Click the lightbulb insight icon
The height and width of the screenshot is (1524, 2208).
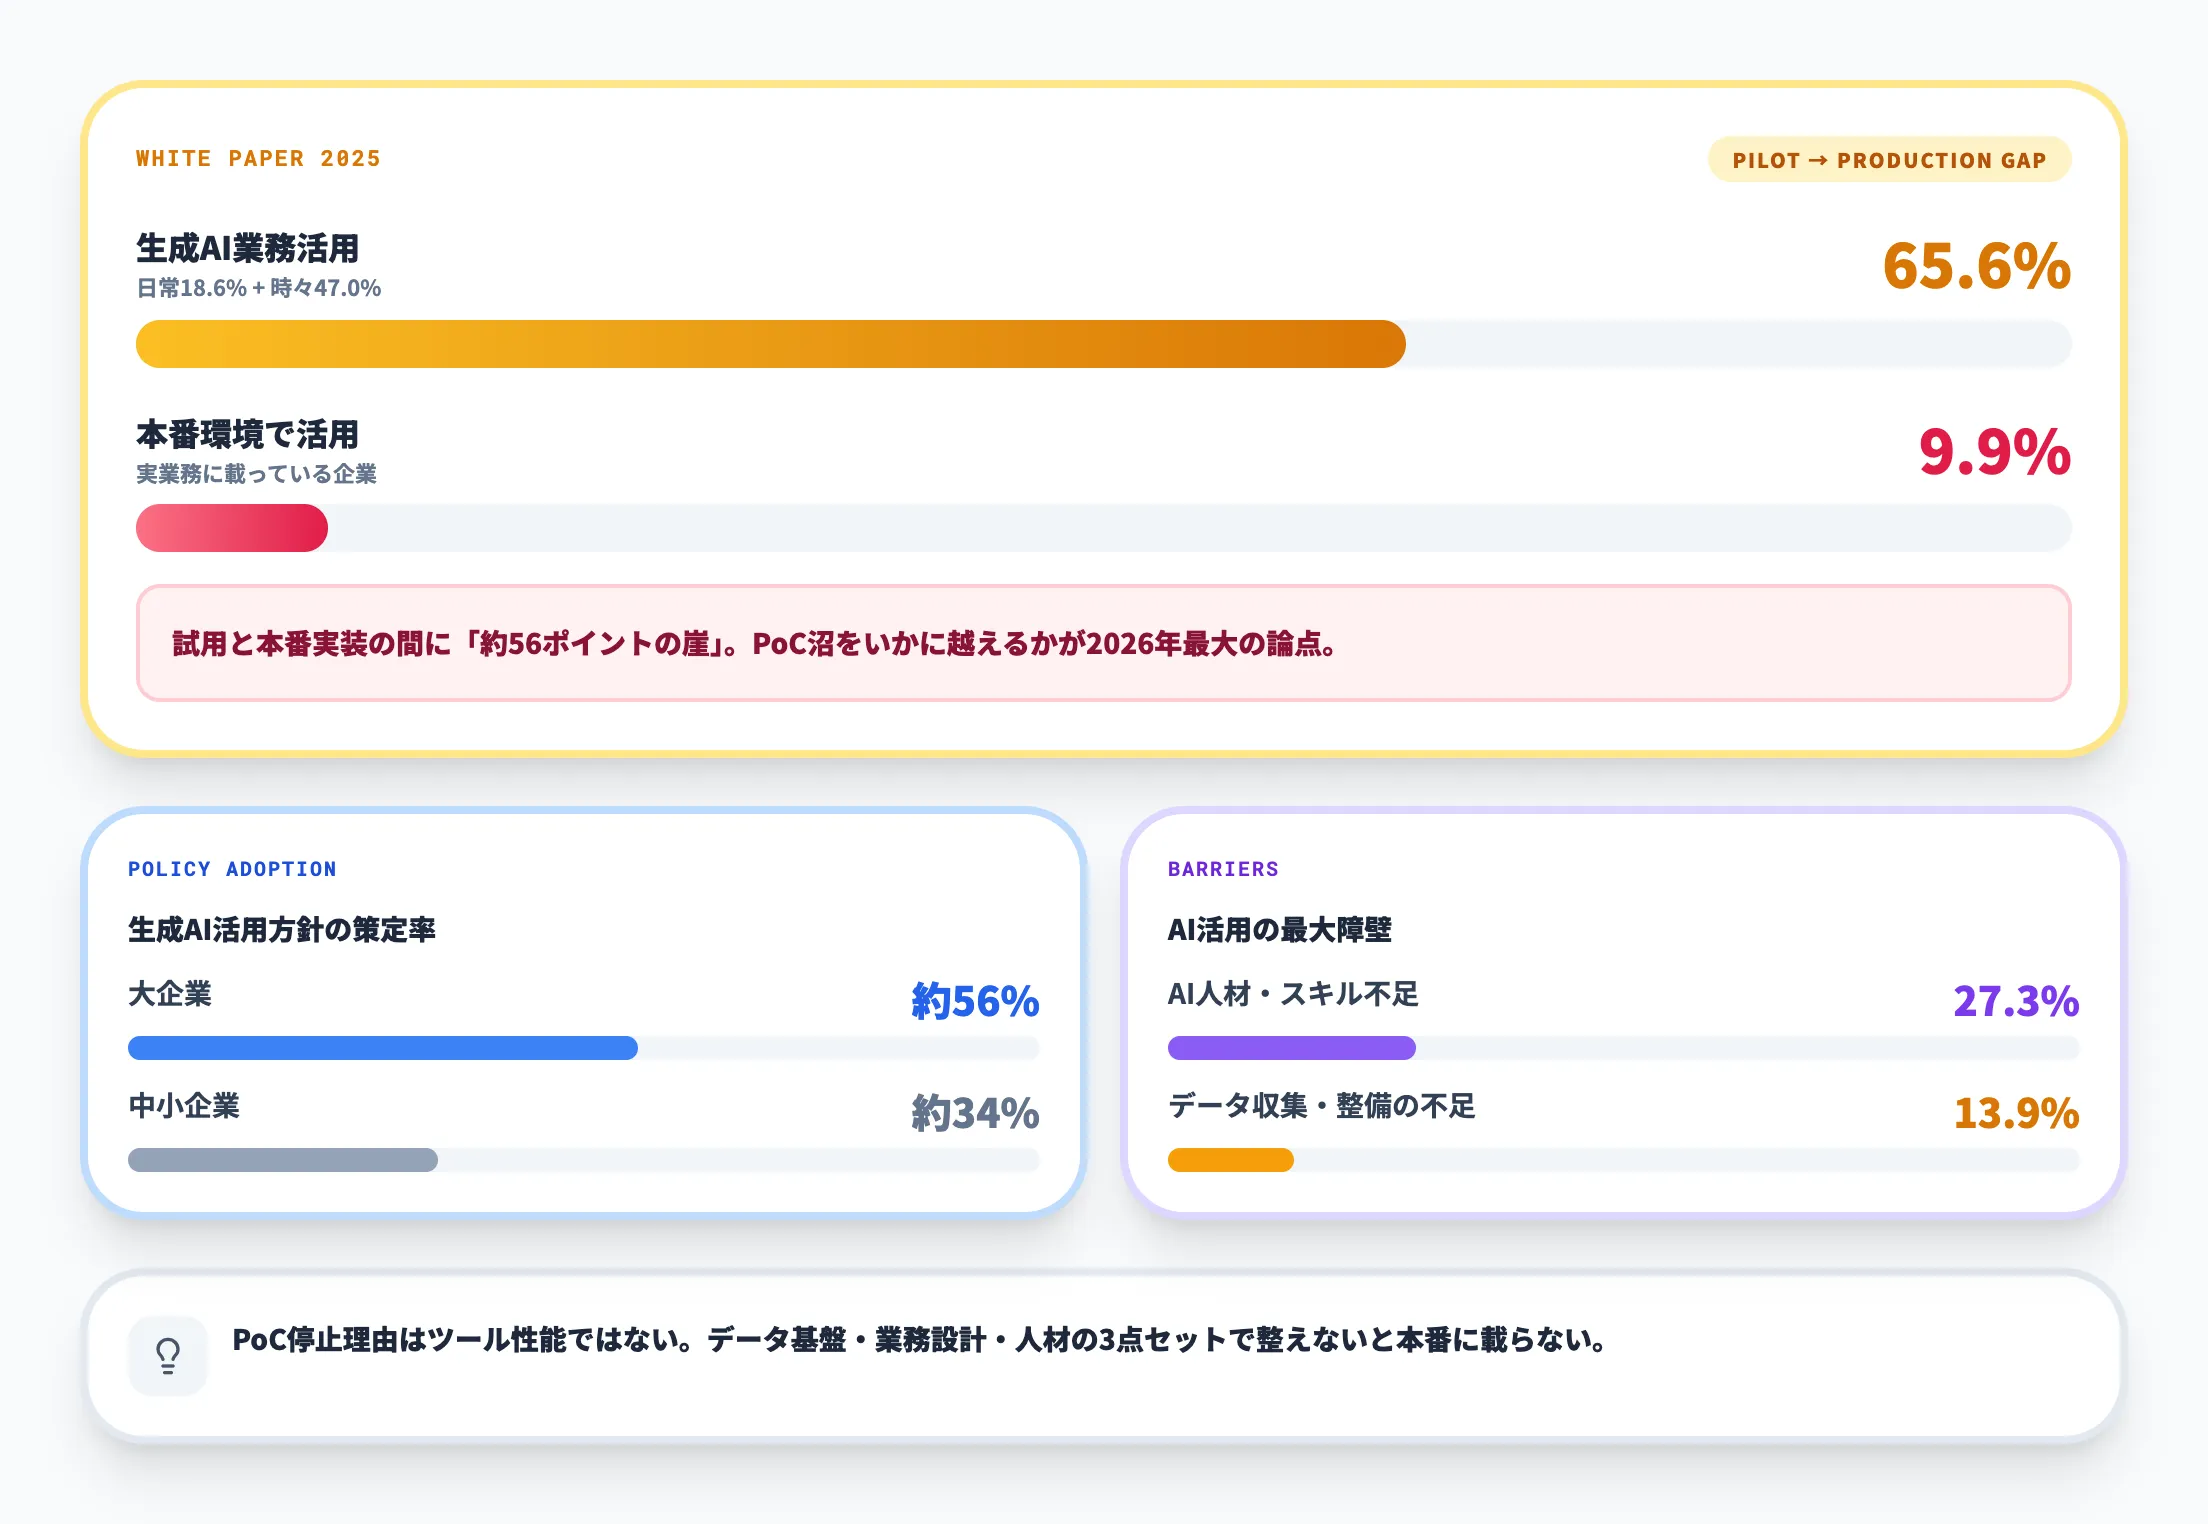(x=167, y=1354)
